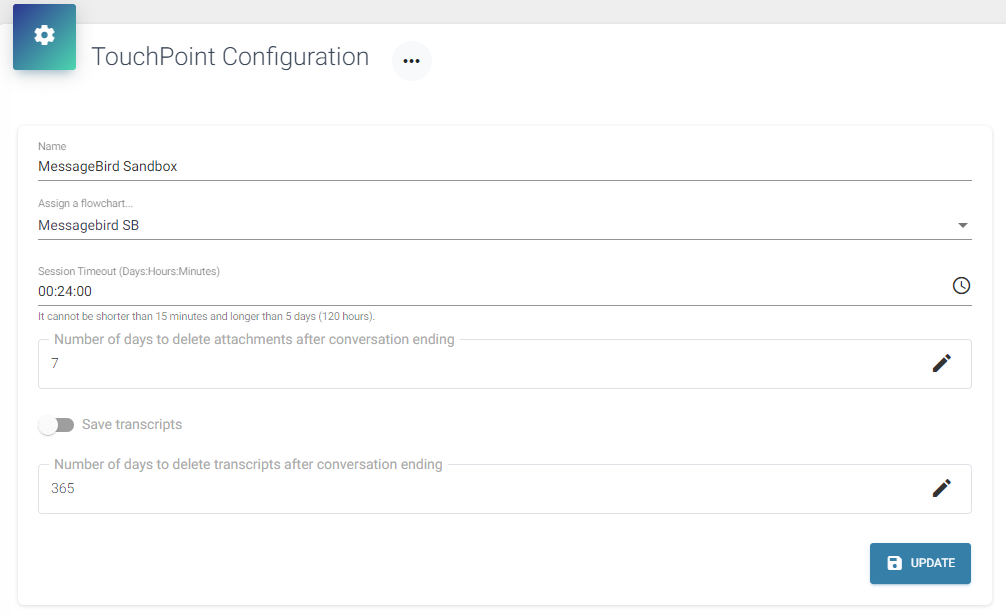Click the "Session Timeout (Days:Hours:Minutes)" label
This screenshot has height=616, width=1006.
128,271
